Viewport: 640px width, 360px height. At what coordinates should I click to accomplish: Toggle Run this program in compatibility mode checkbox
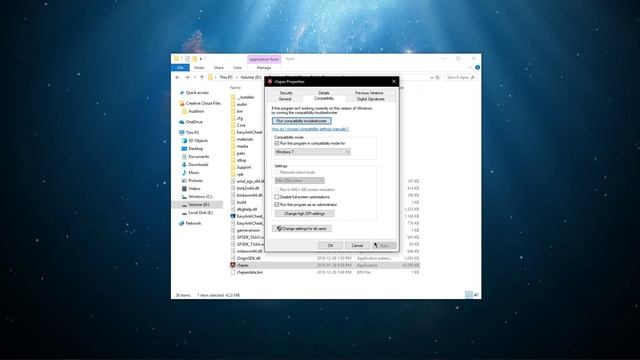277,144
